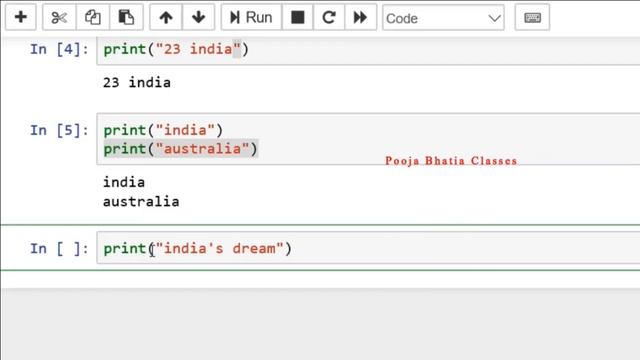Screen dimensions: 640x360
Task: Insert a new cell with the plus icon
Action: pyautogui.click(x=21, y=18)
